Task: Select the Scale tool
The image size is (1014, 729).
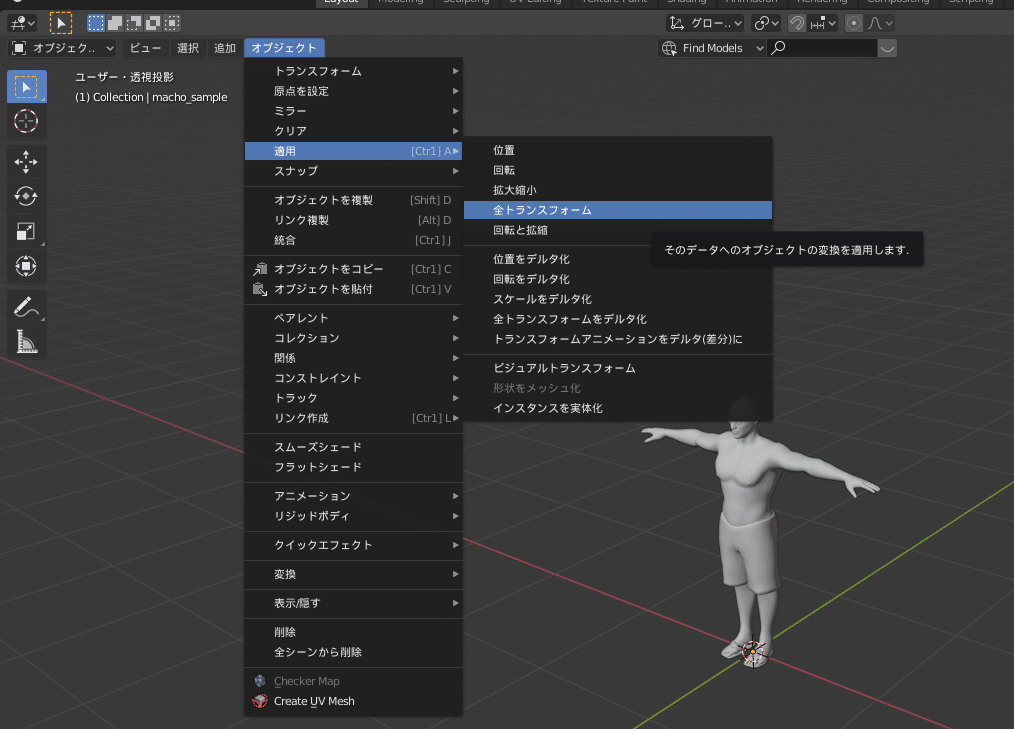Action: pyautogui.click(x=26, y=231)
